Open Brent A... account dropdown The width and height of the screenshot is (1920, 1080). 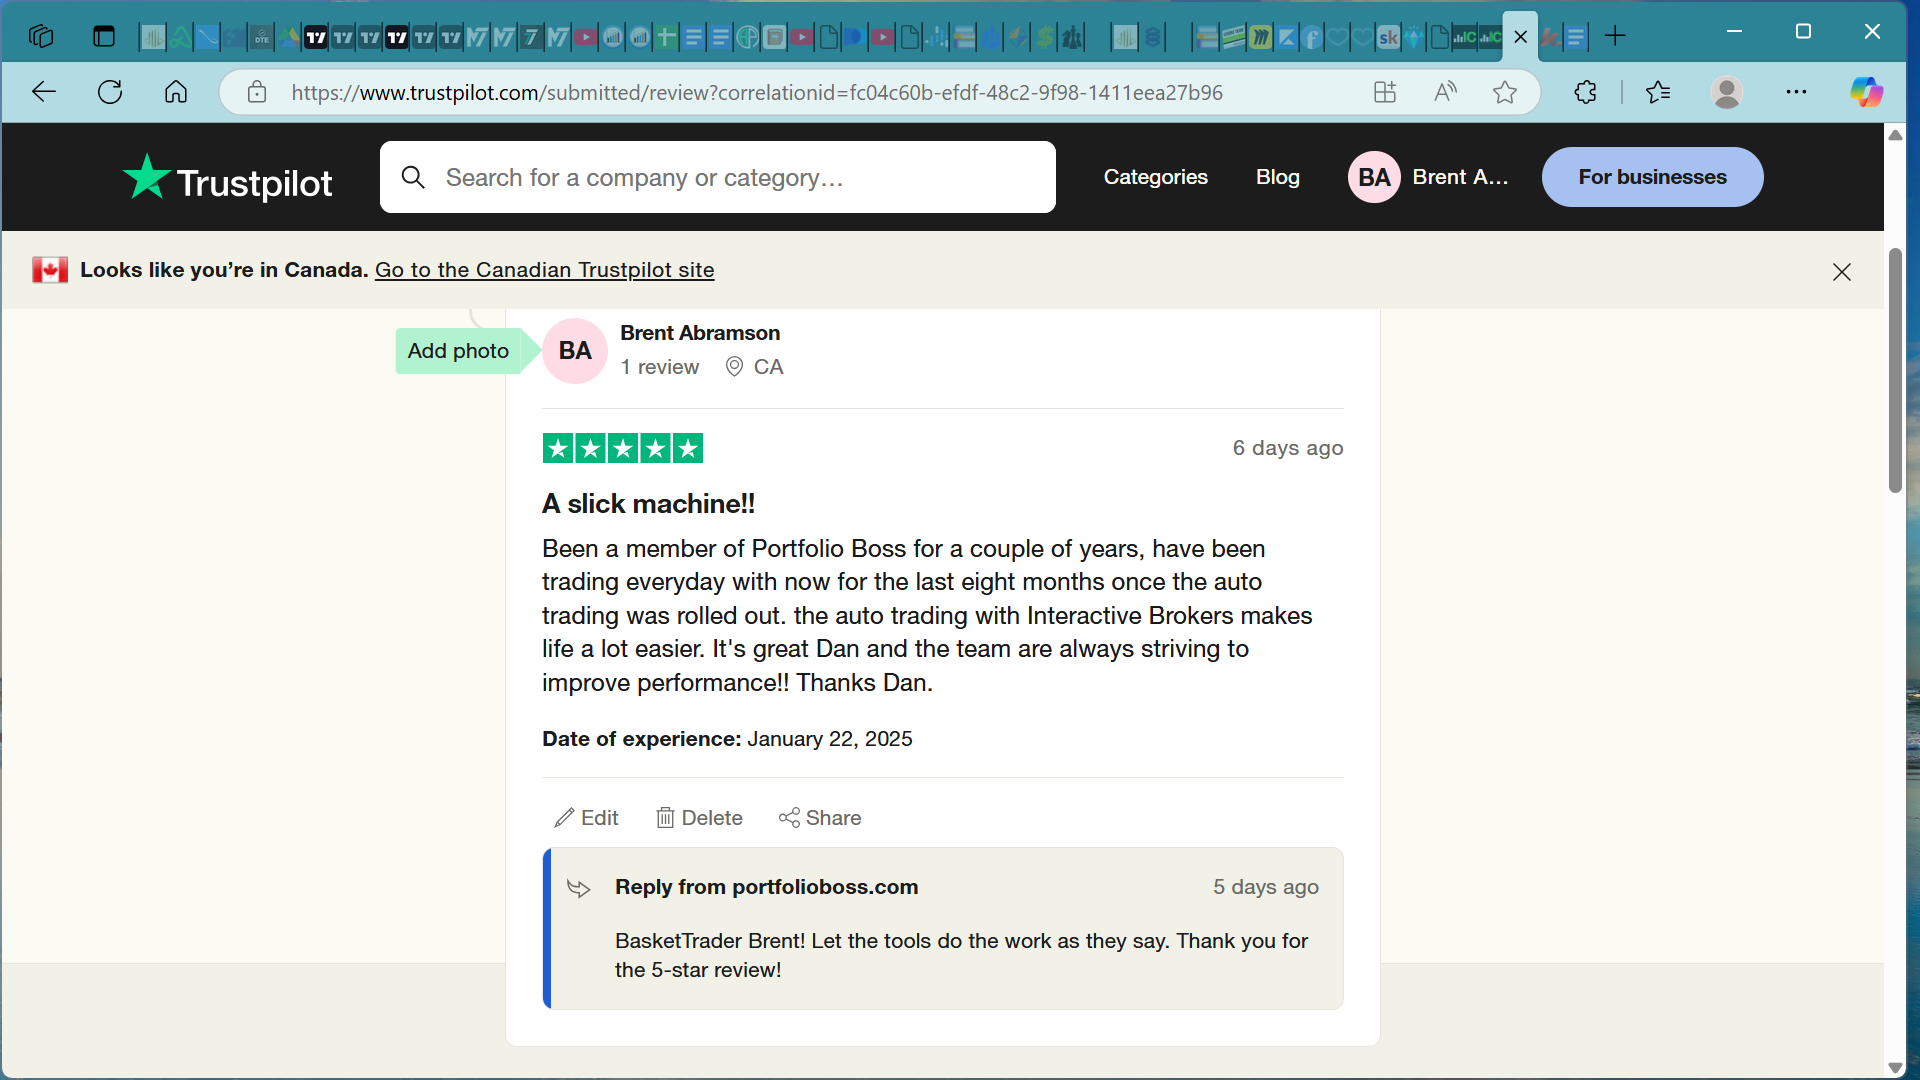click(1459, 177)
